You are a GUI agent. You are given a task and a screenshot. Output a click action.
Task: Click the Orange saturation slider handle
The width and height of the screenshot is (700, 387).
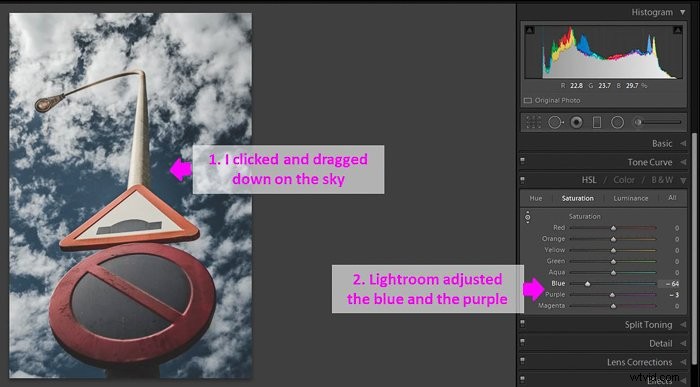pos(613,239)
